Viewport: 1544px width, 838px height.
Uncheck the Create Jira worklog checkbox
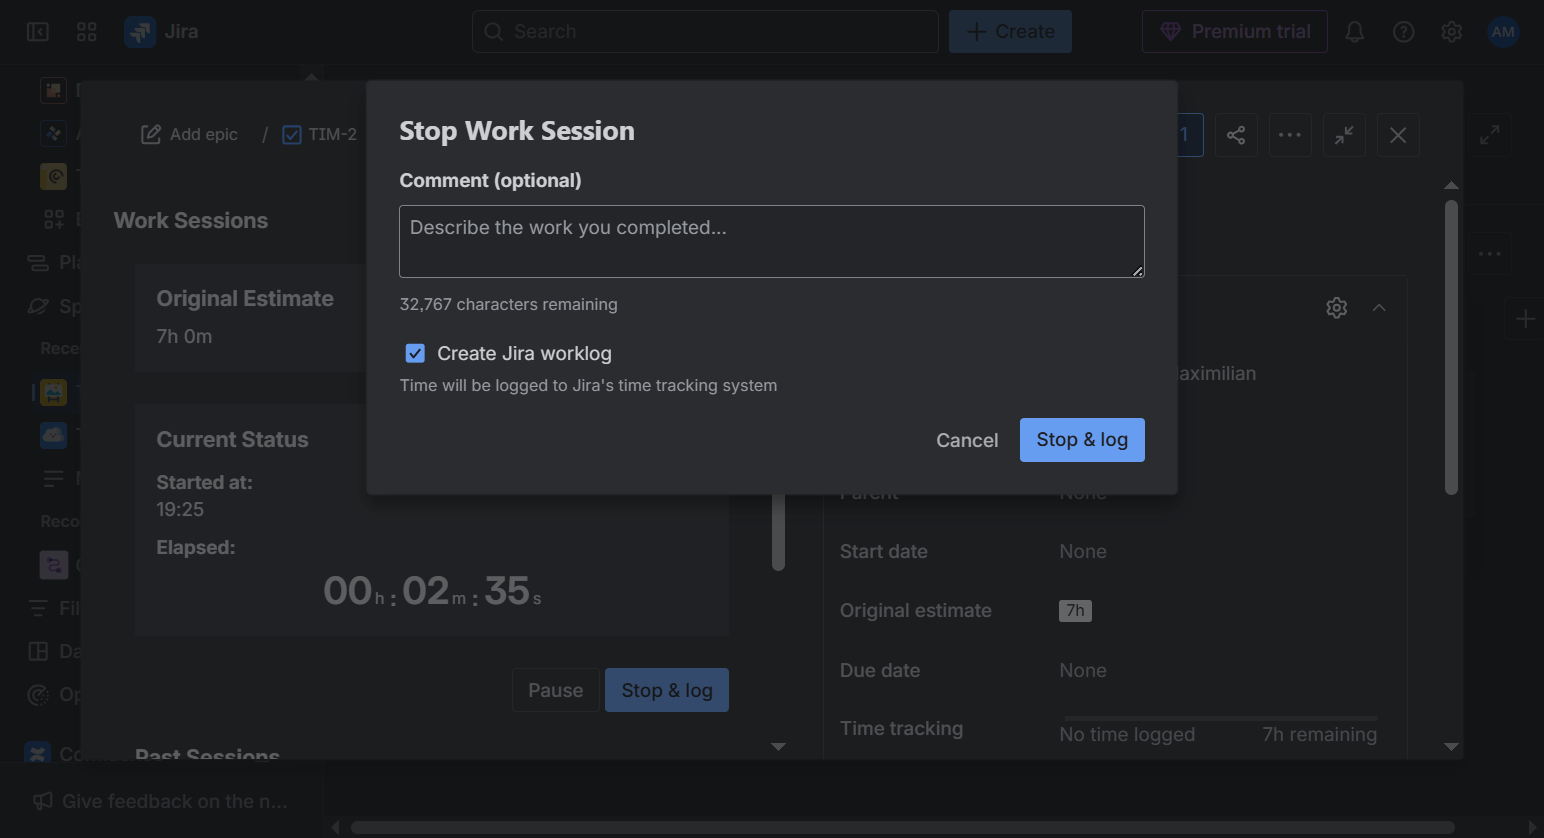pyautogui.click(x=415, y=353)
